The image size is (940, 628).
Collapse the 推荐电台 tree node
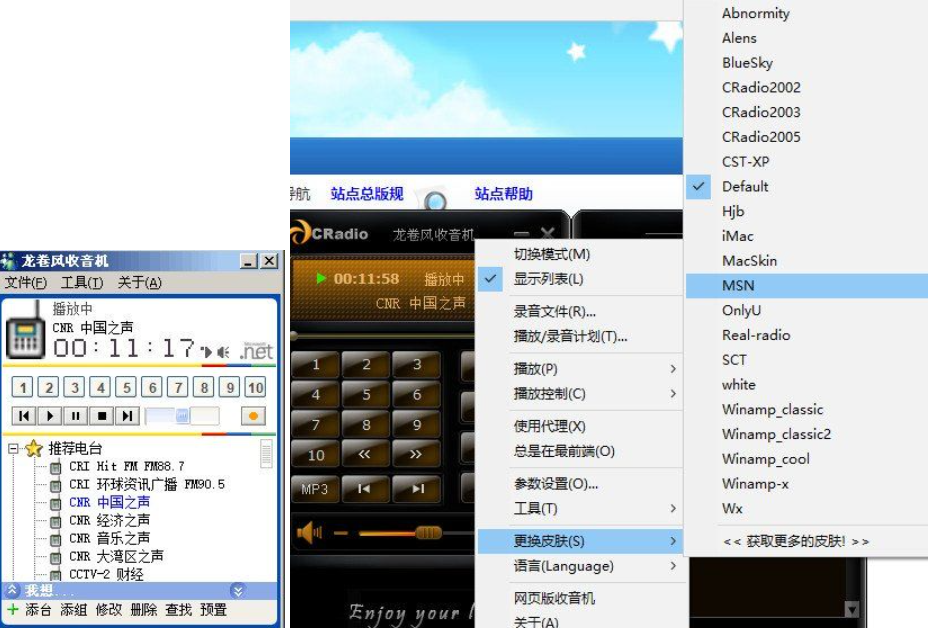(13, 448)
